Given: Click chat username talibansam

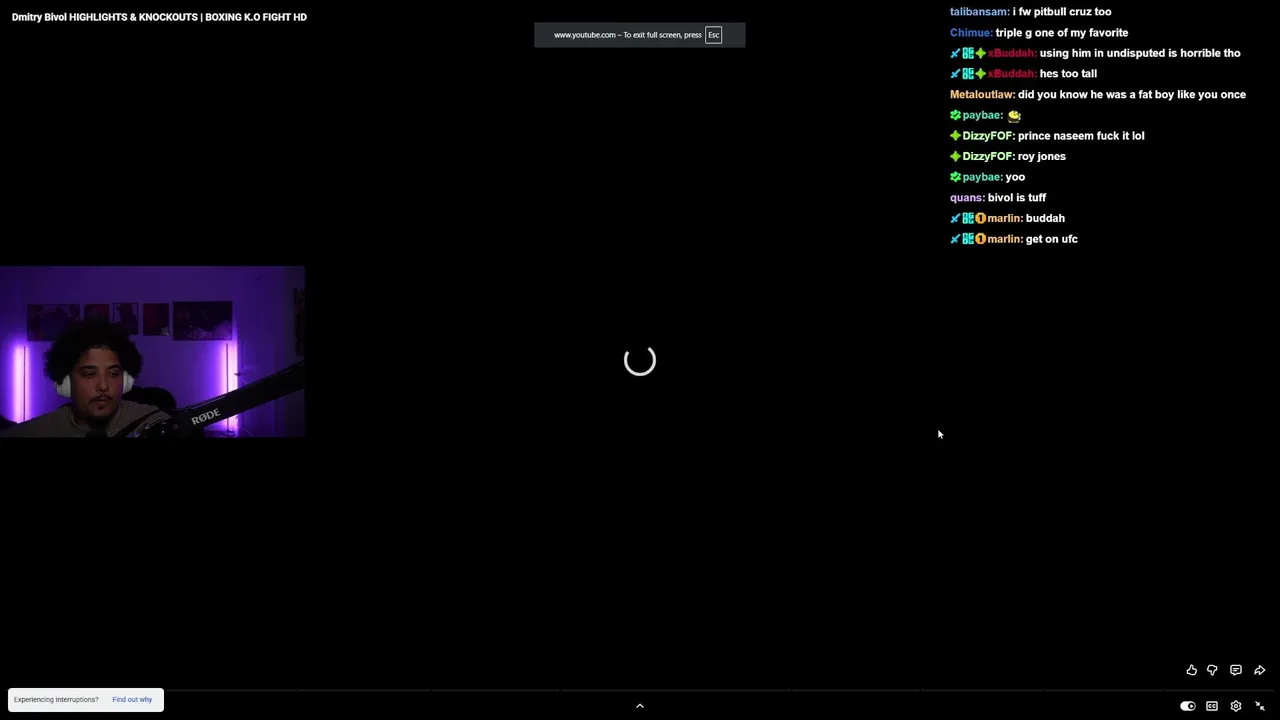Looking at the screenshot, I should (979, 12).
